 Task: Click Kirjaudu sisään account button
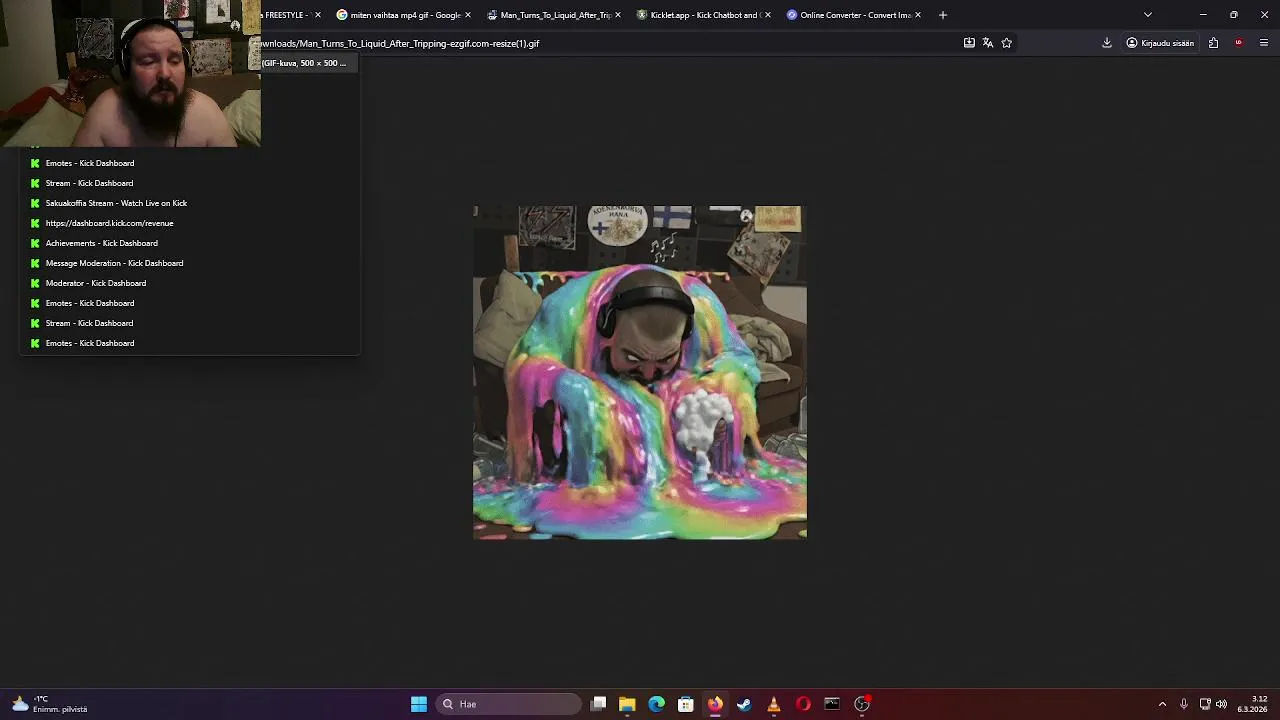[x=1160, y=43]
